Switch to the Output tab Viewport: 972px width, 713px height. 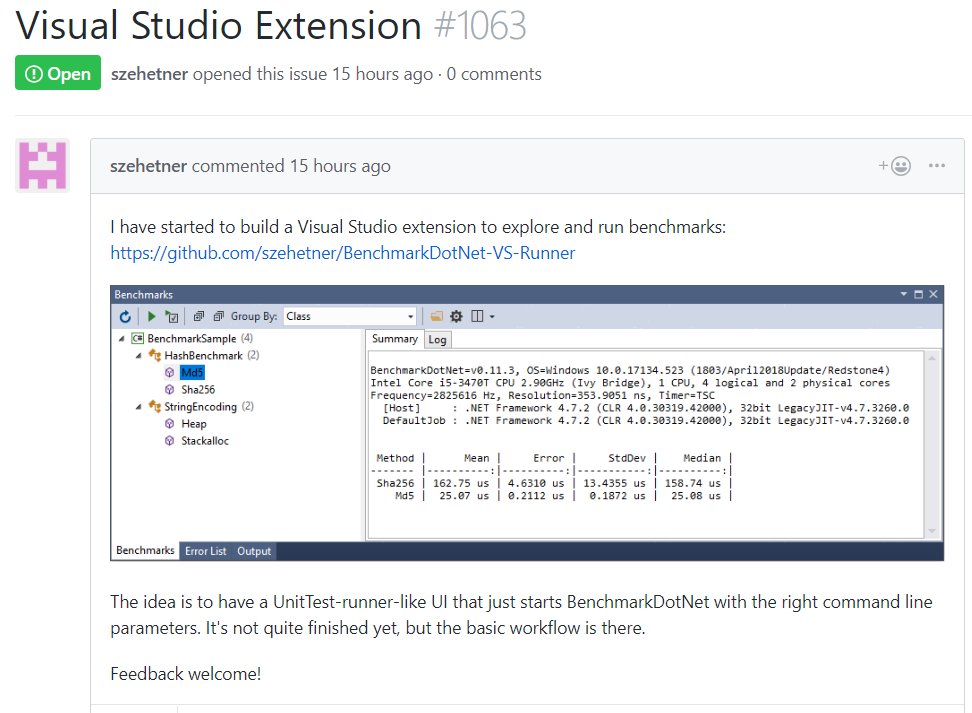(254, 551)
